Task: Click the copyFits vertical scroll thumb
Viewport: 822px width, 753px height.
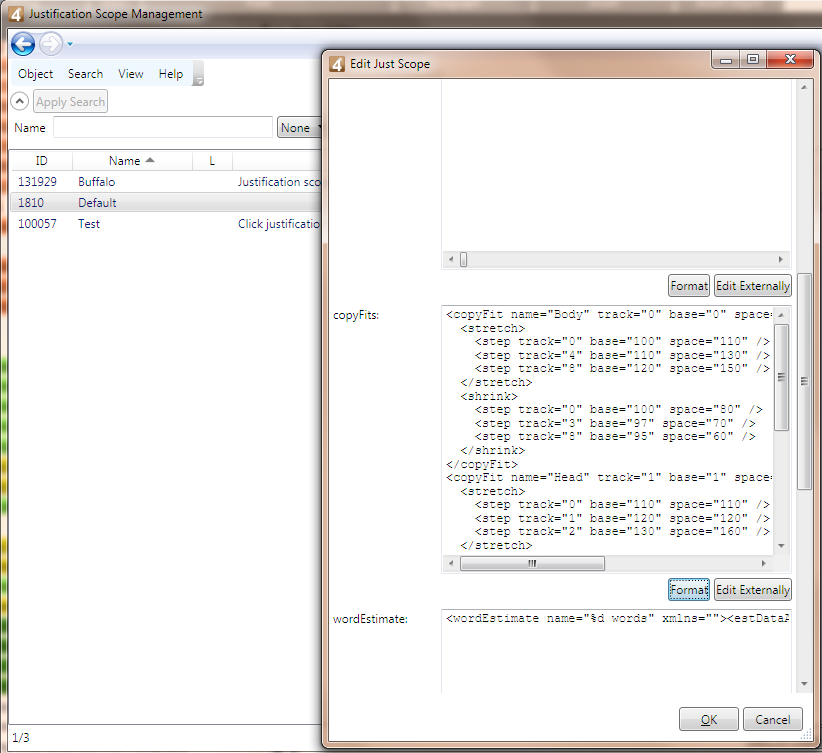Action: click(x=781, y=377)
